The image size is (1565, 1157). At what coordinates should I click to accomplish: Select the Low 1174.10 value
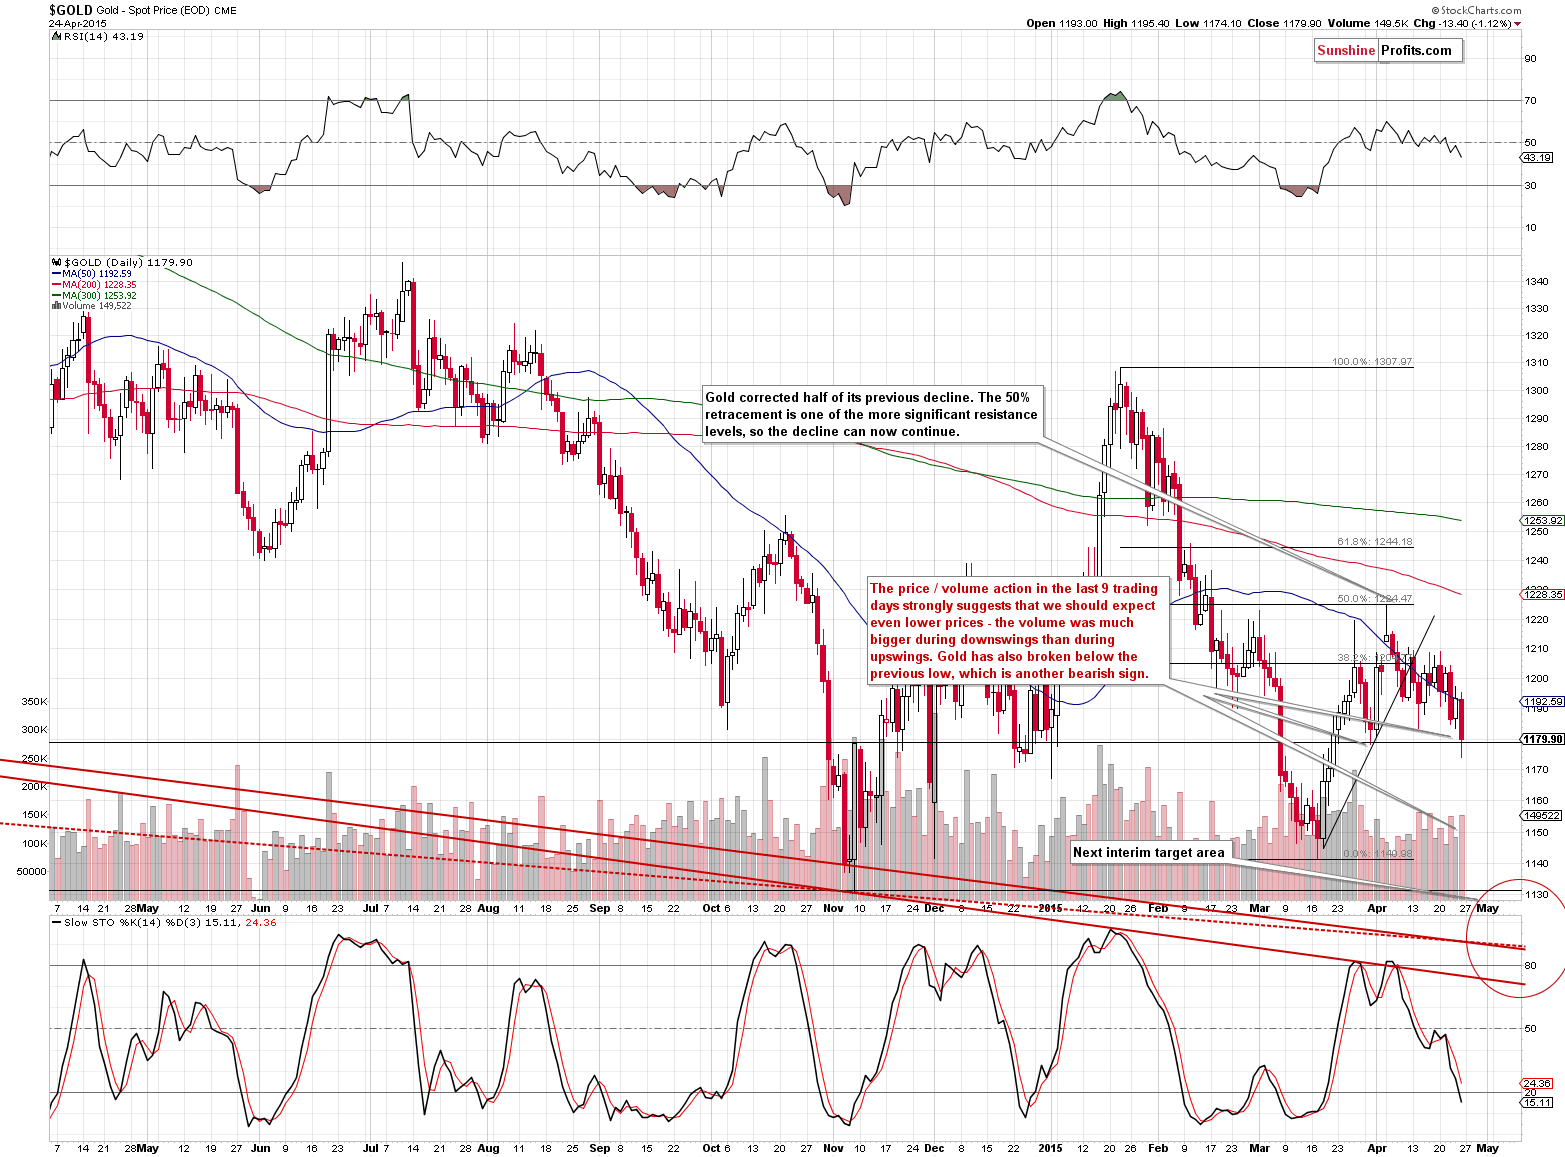1206,23
